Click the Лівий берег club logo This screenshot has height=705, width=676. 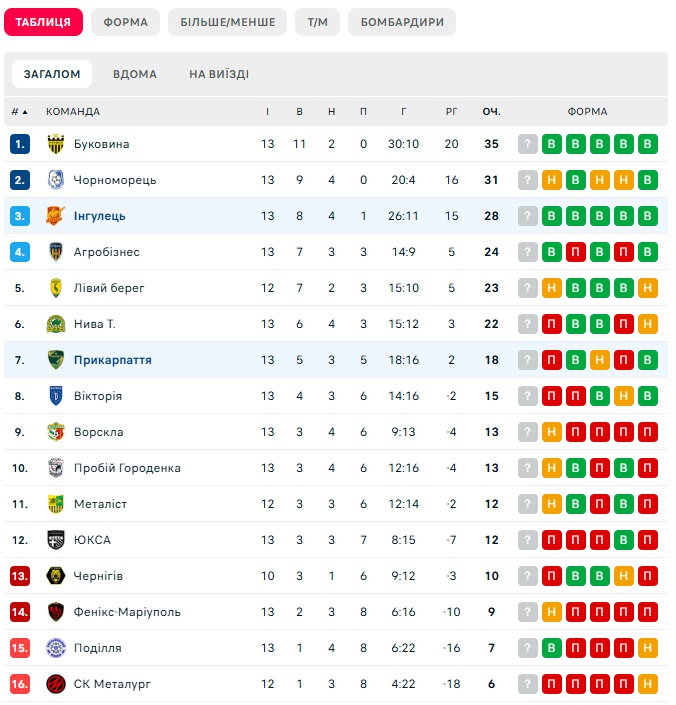click(x=56, y=288)
